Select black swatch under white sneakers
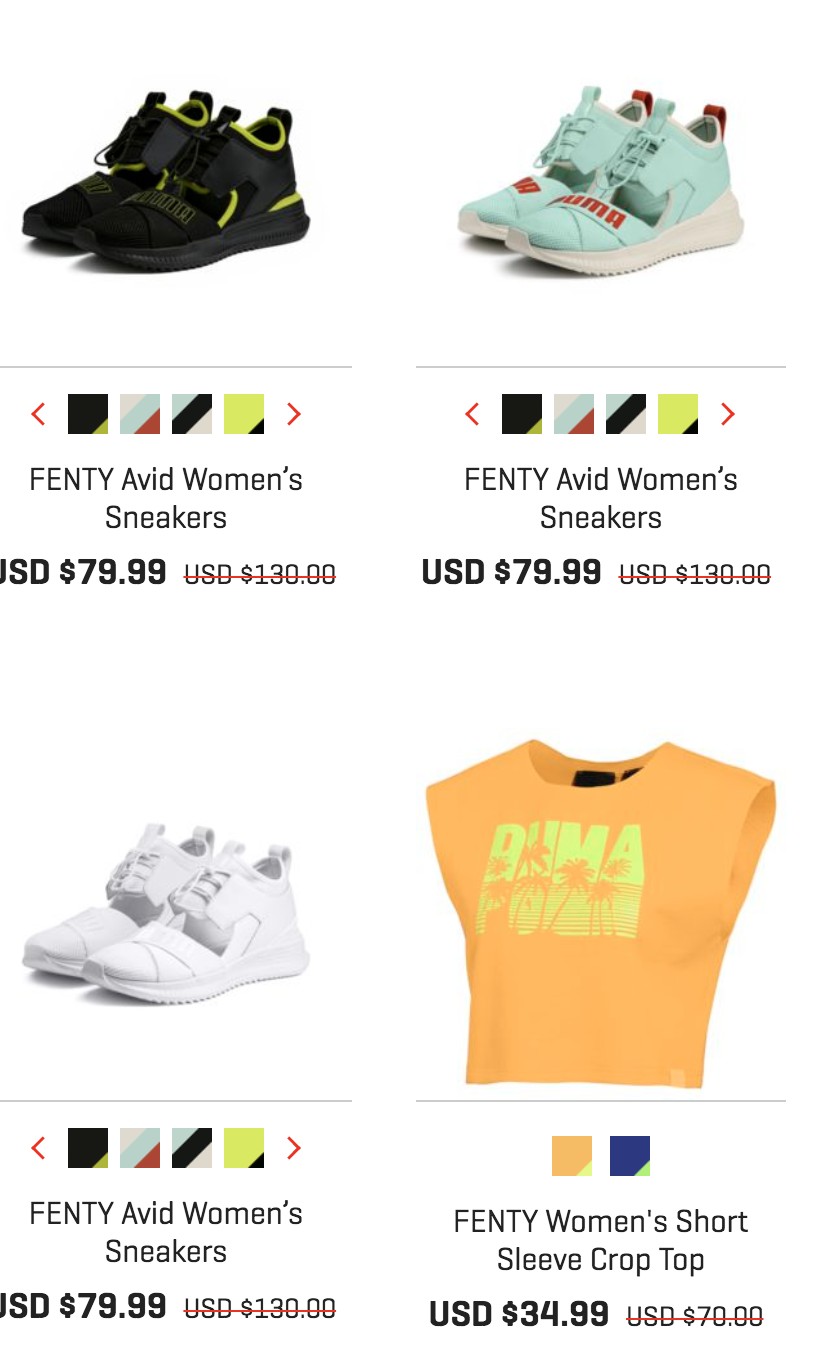Image resolution: width=828 pixels, height=1368 pixels. tap(88, 1148)
